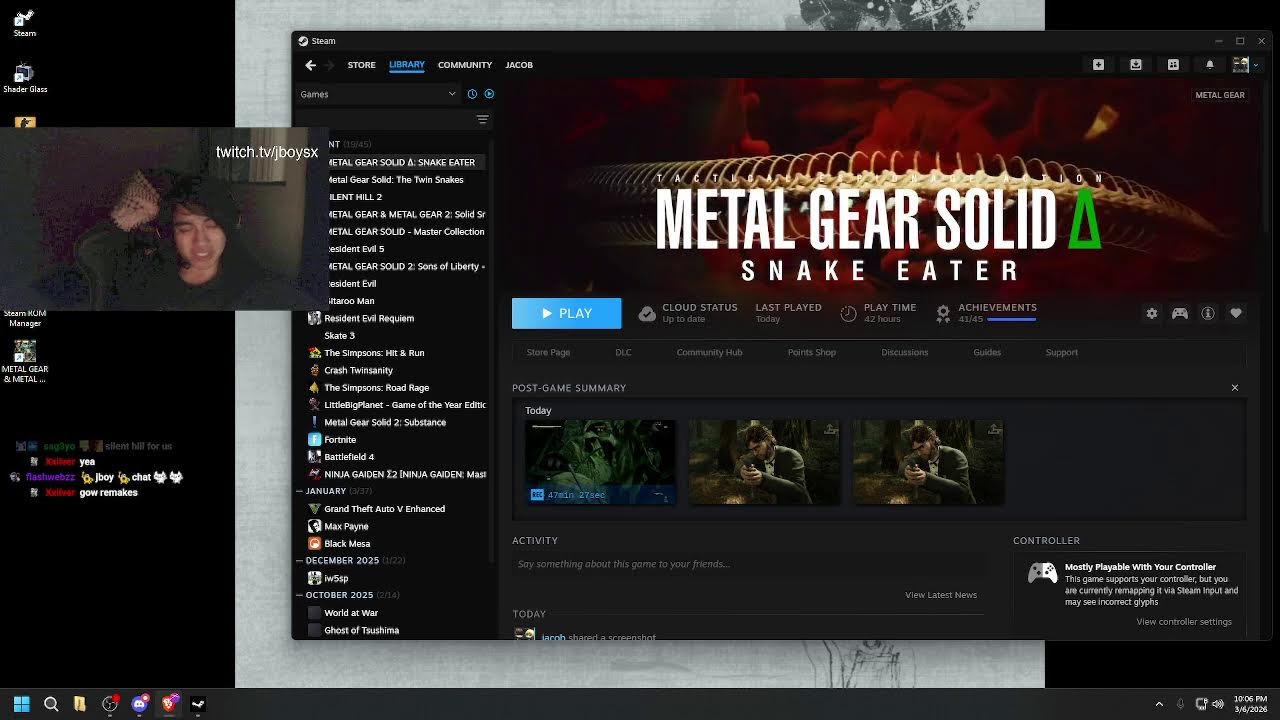
Task: Open the Points Shop link
Action: pos(812,353)
